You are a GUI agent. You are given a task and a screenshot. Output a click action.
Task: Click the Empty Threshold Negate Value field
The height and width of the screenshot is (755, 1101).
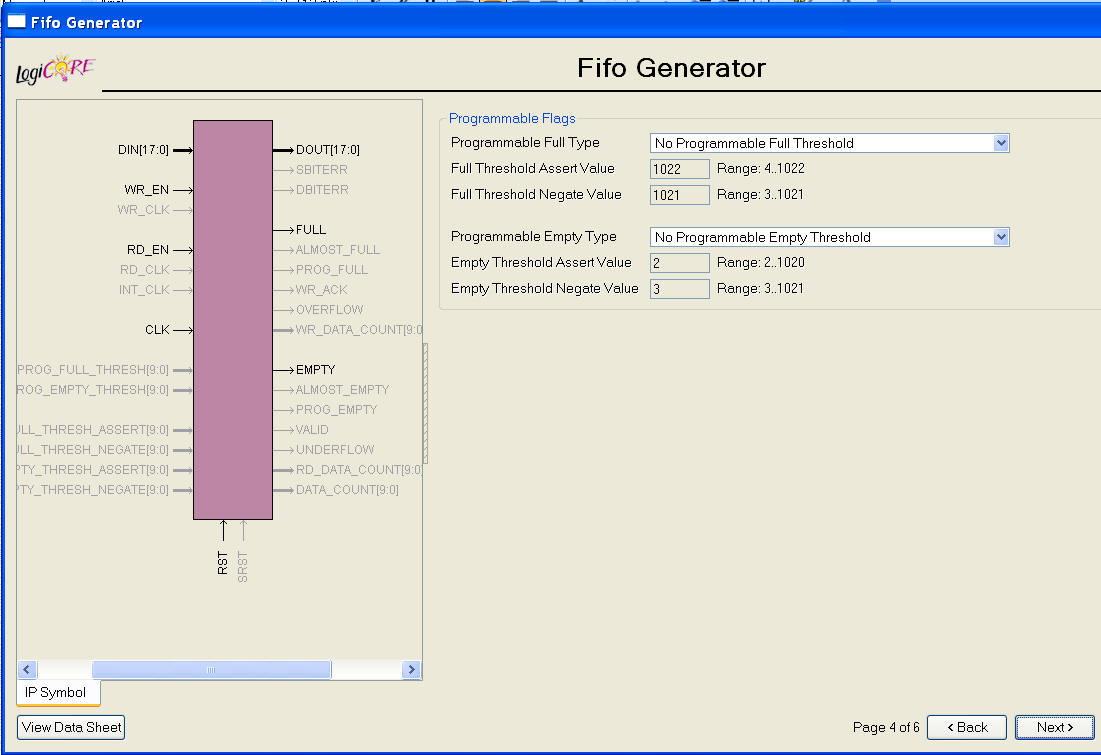coord(679,289)
